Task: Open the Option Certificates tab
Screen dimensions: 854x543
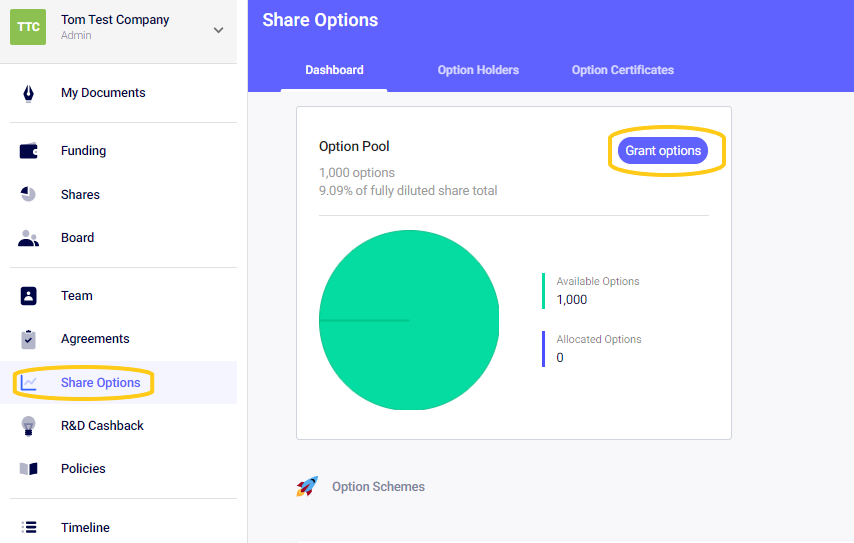Action: click(623, 70)
